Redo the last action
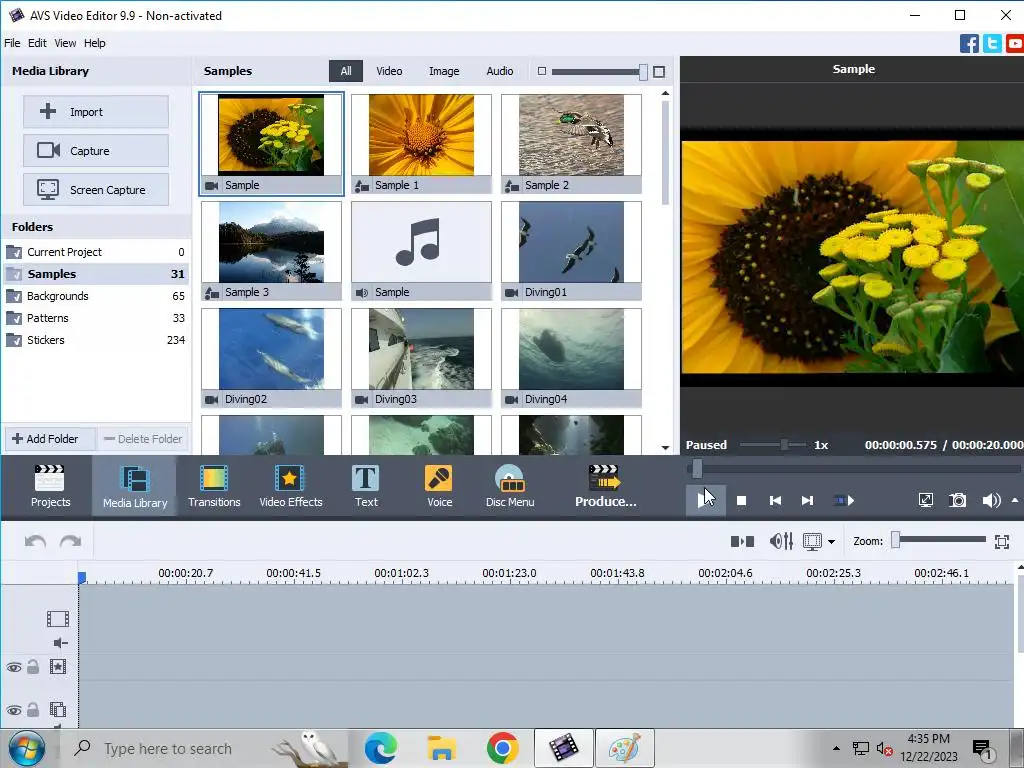 [x=71, y=541]
